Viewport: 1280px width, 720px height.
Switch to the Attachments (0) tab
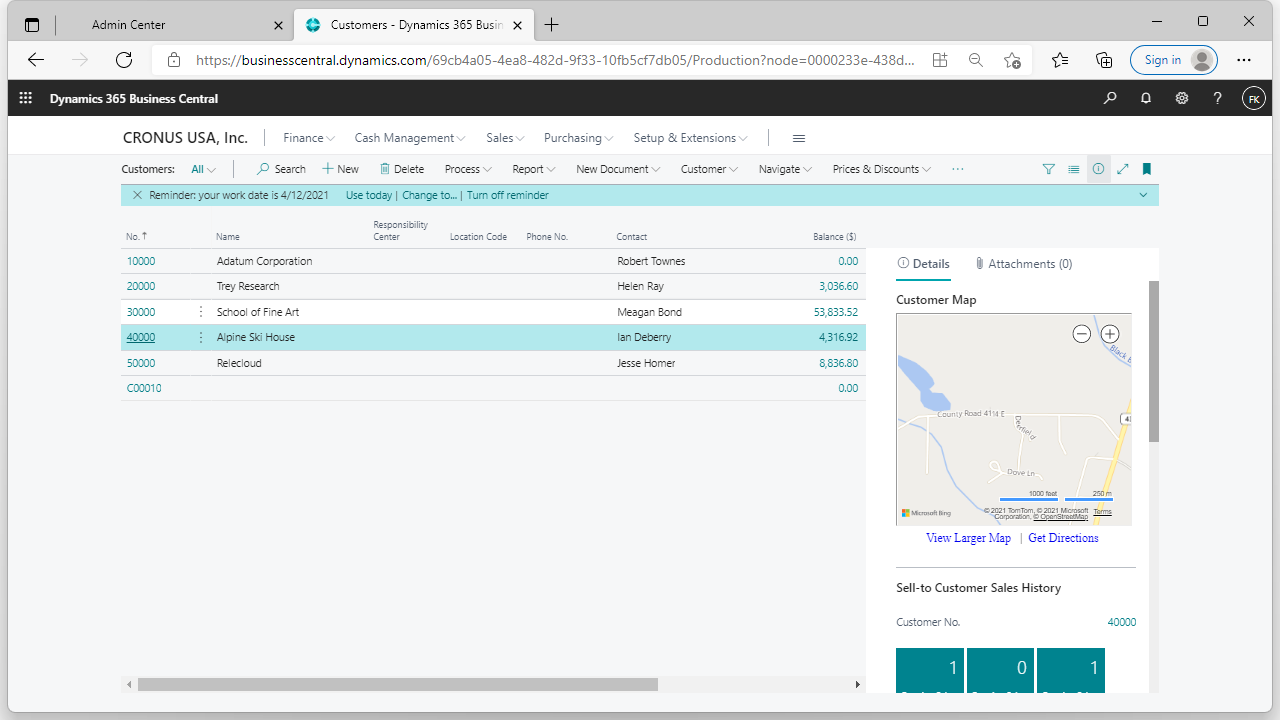click(1023, 264)
